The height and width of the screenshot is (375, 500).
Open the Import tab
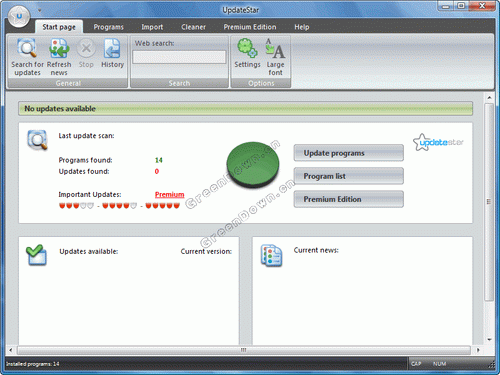[x=152, y=27]
